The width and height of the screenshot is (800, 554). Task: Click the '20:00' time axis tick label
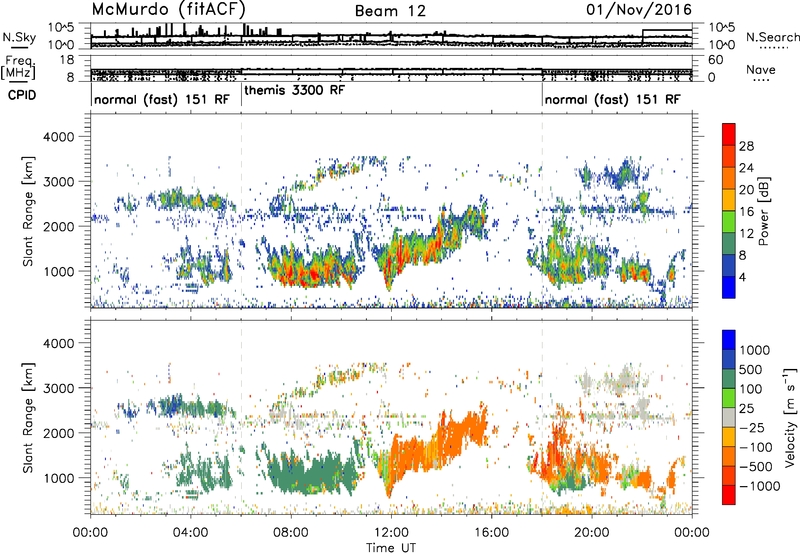(592, 533)
